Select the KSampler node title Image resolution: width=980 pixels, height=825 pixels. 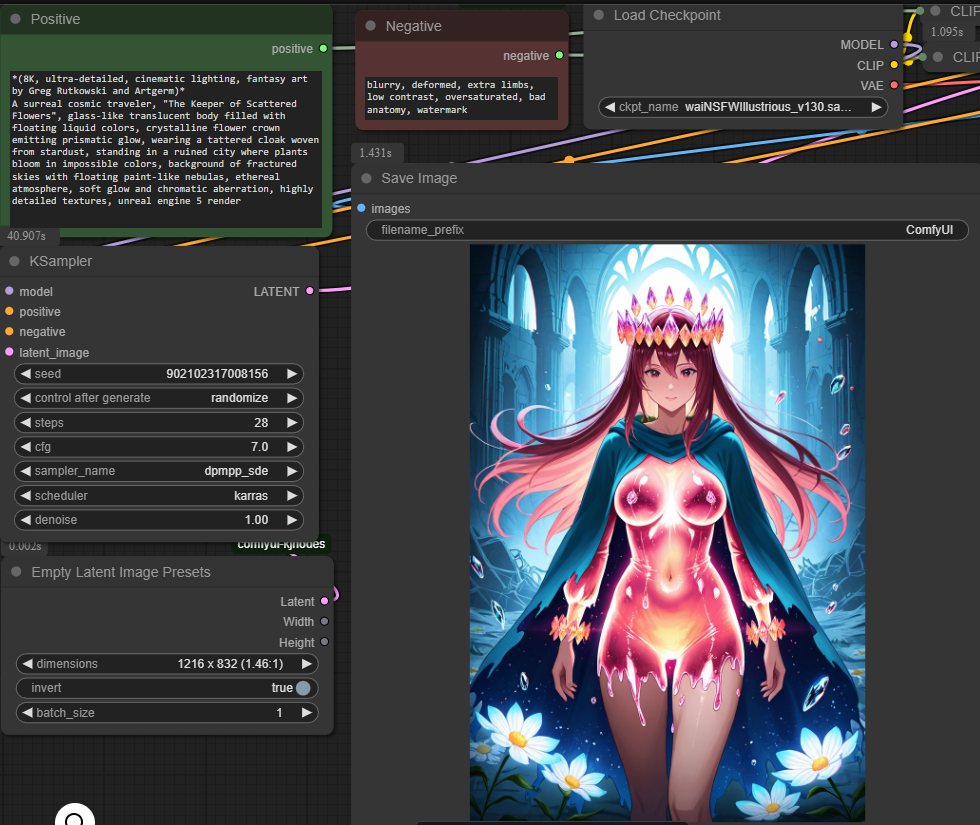[x=61, y=261]
